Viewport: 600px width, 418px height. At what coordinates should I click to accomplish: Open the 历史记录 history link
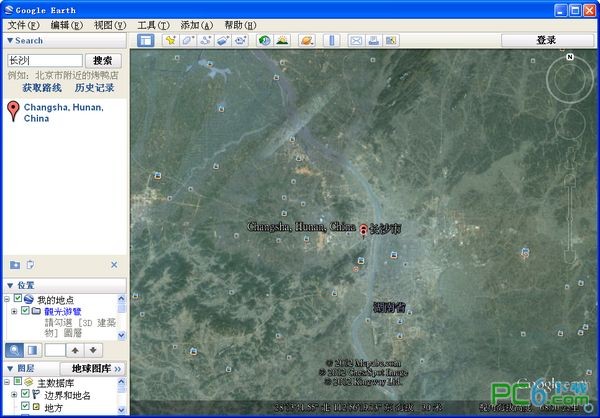click(95, 88)
